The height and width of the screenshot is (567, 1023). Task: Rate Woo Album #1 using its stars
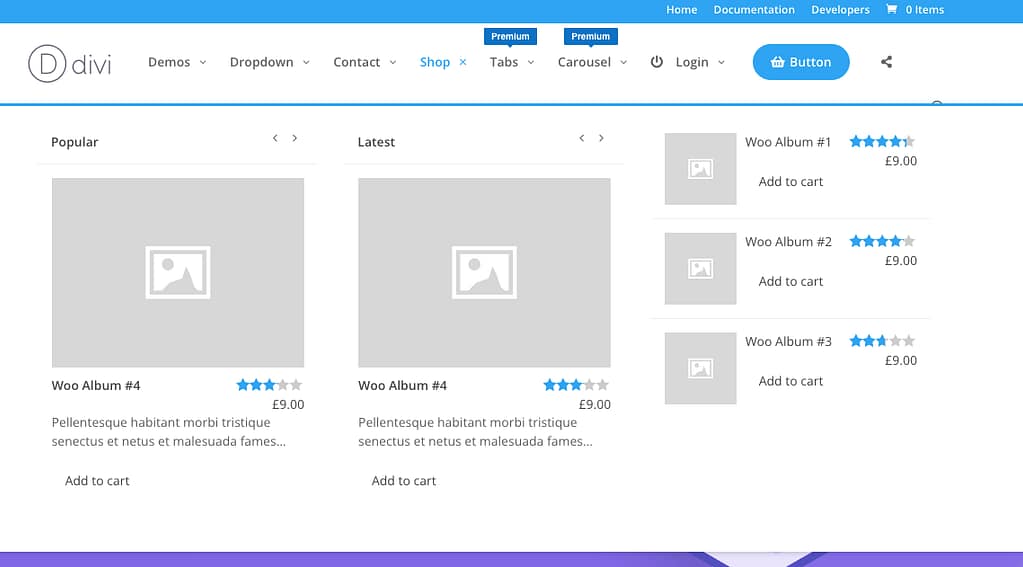click(x=881, y=142)
